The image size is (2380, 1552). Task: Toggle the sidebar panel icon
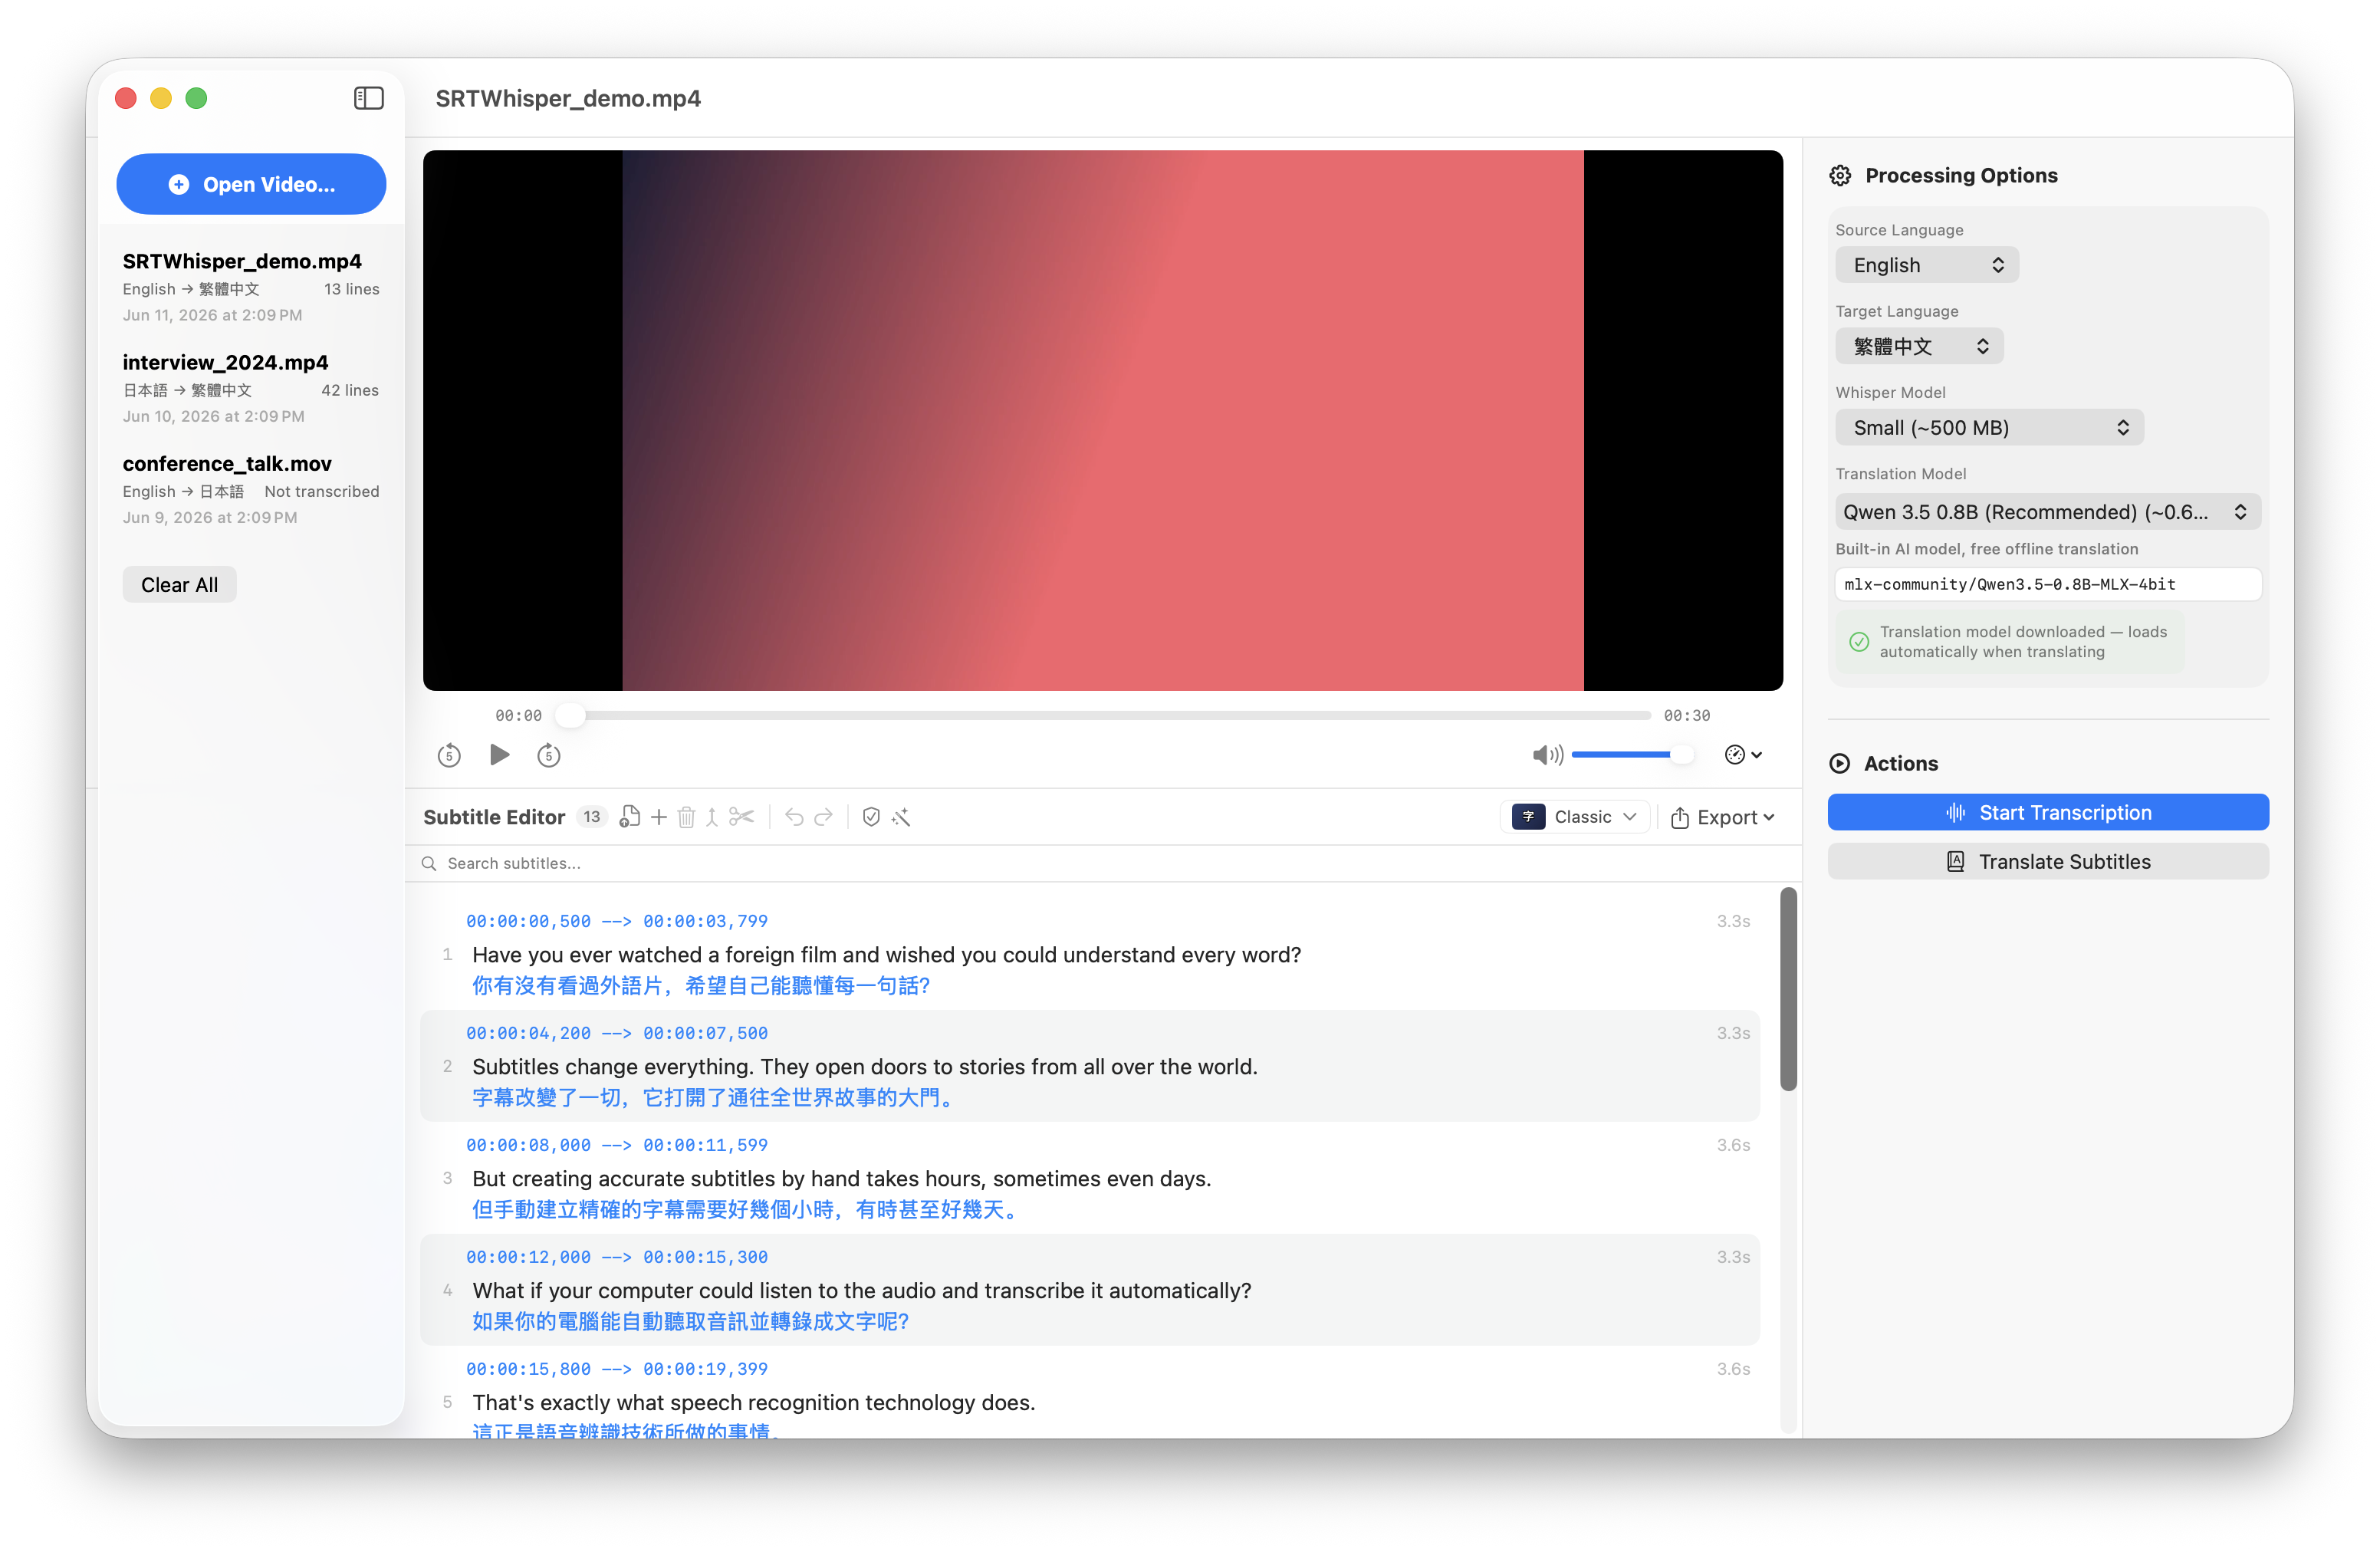tap(368, 98)
